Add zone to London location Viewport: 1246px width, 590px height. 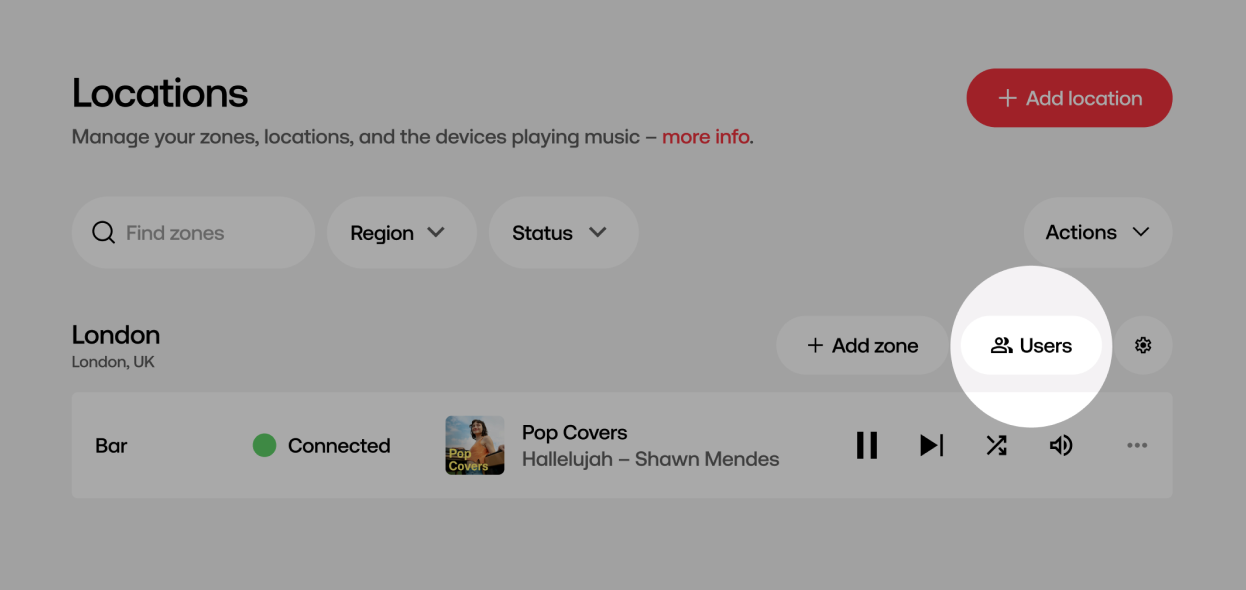pyautogui.click(x=862, y=345)
